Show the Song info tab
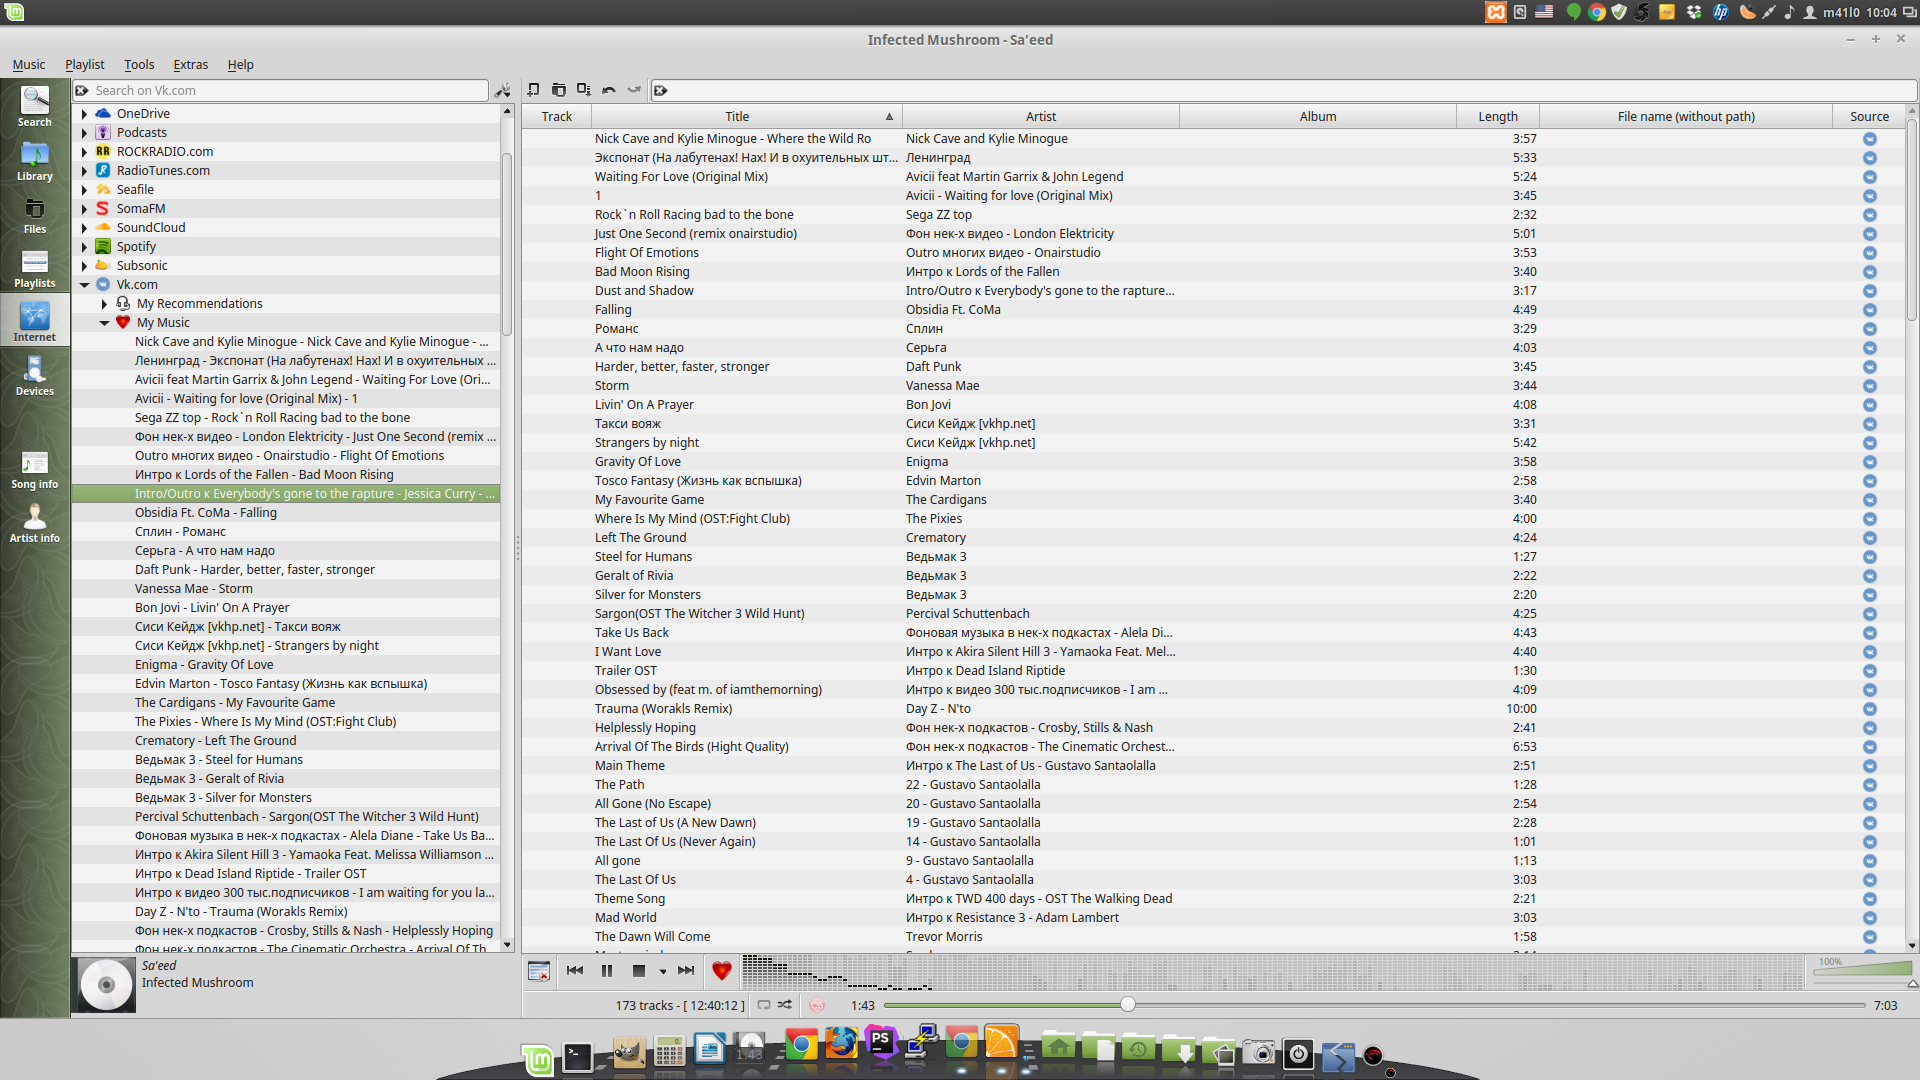Screen dimensions: 1920x1080 click(x=34, y=469)
